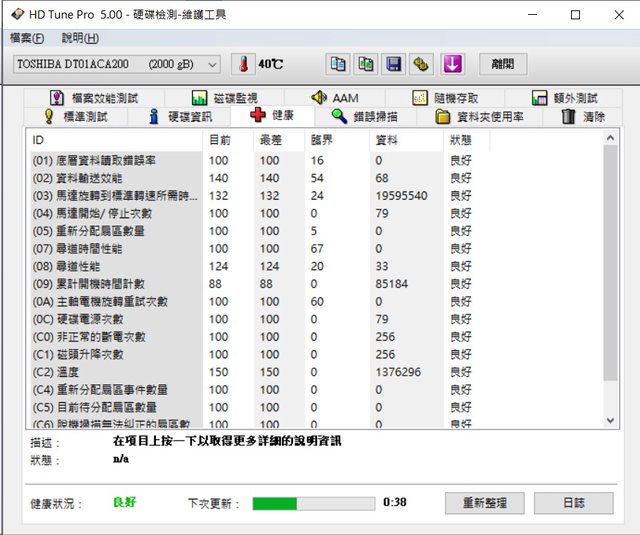Click the second copy screenshot toolbar icon
The height and width of the screenshot is (535, 640).
(x=366, y=64)
